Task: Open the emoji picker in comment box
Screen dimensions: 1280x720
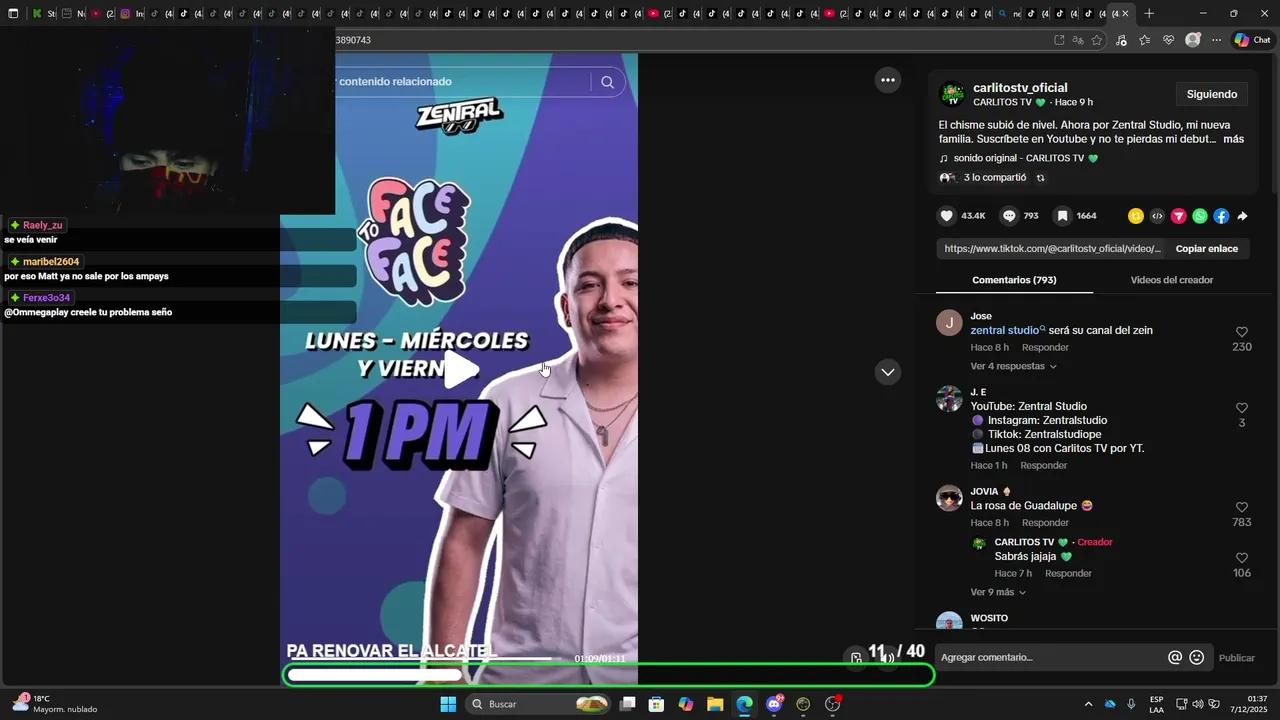Action: click(x=1197, y=657)
